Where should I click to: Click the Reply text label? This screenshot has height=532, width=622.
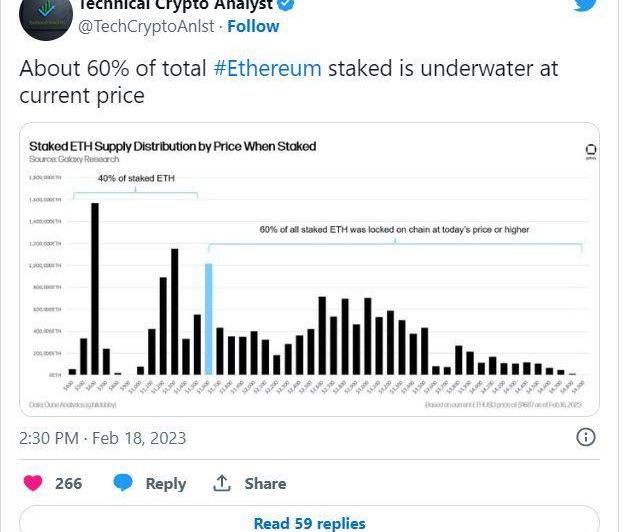pos(166,484)
